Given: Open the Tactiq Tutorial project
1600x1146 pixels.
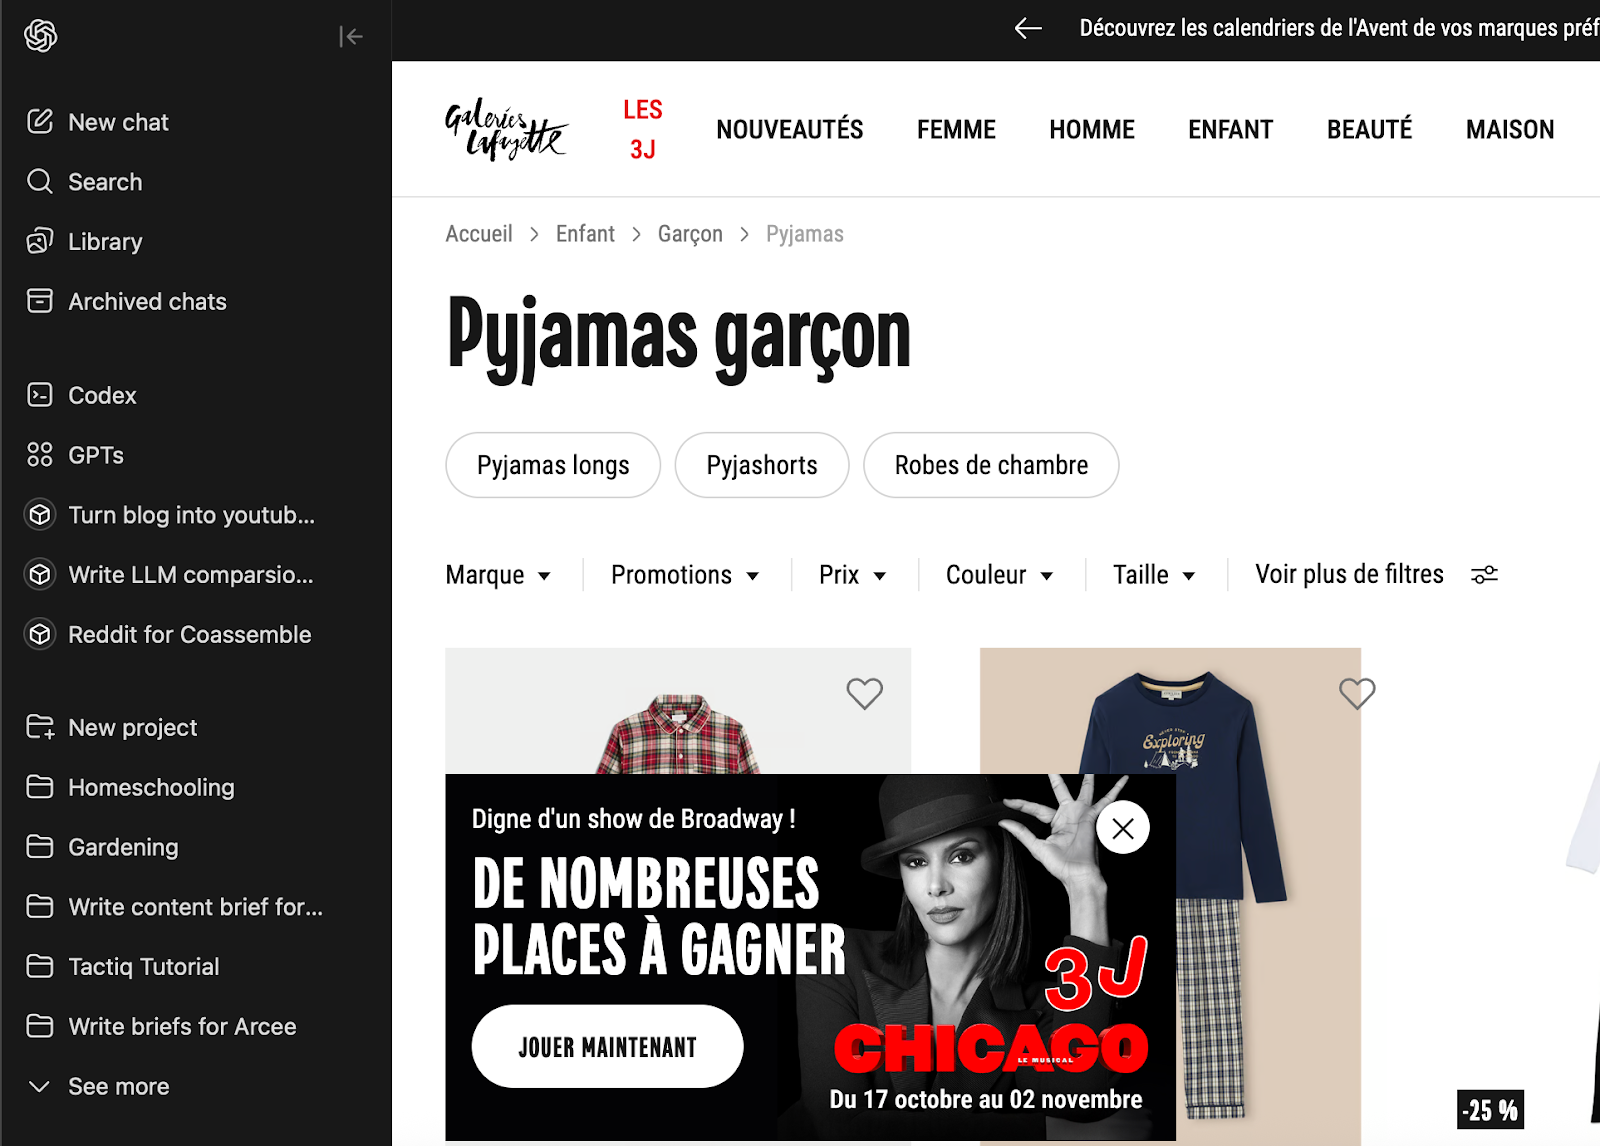Looking at the screenshot, I should 144,967.
